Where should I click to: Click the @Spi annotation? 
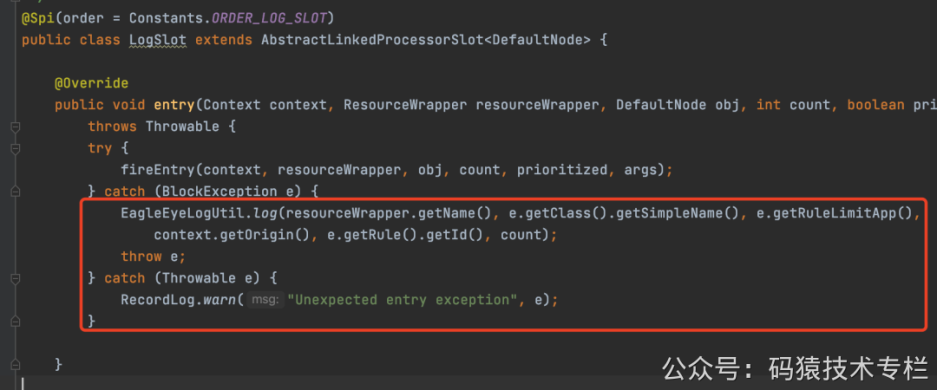coord(39,19)
